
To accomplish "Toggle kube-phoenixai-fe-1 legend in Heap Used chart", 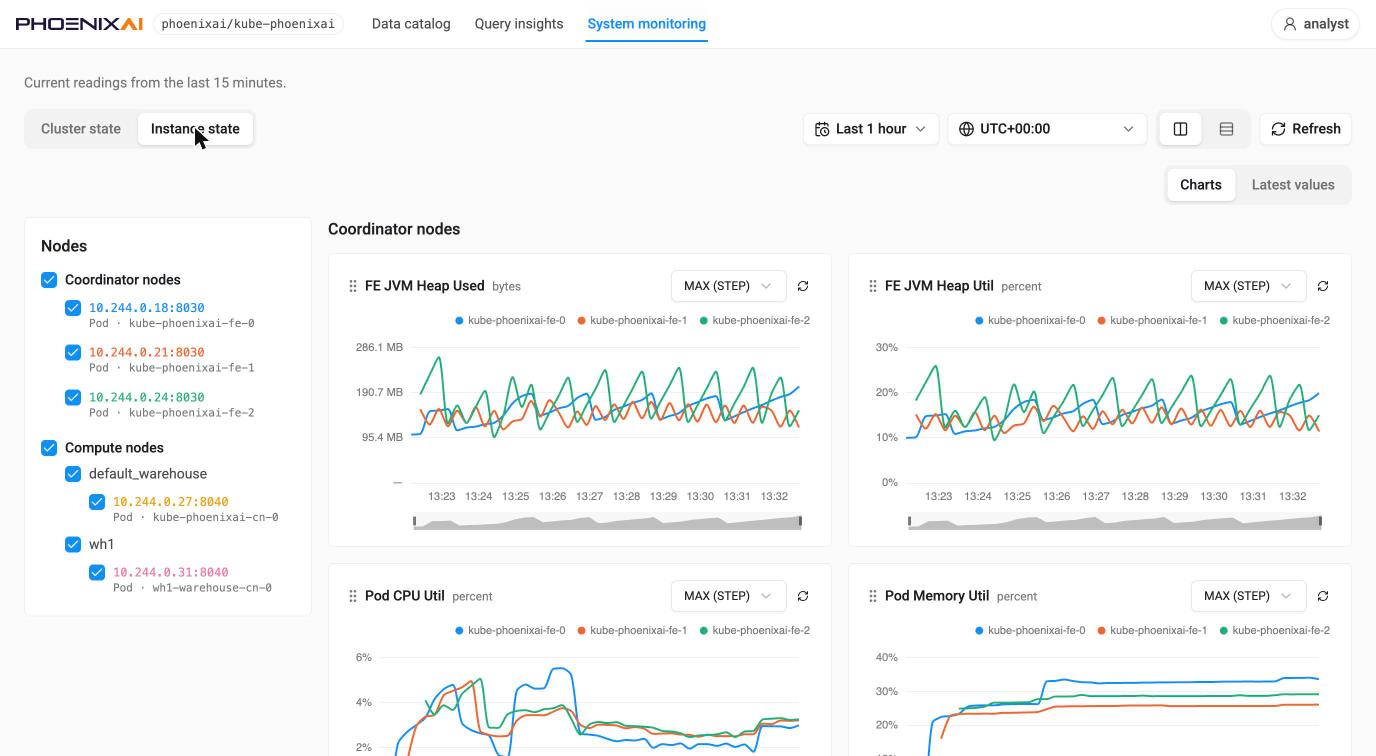I will coord(632,321).
